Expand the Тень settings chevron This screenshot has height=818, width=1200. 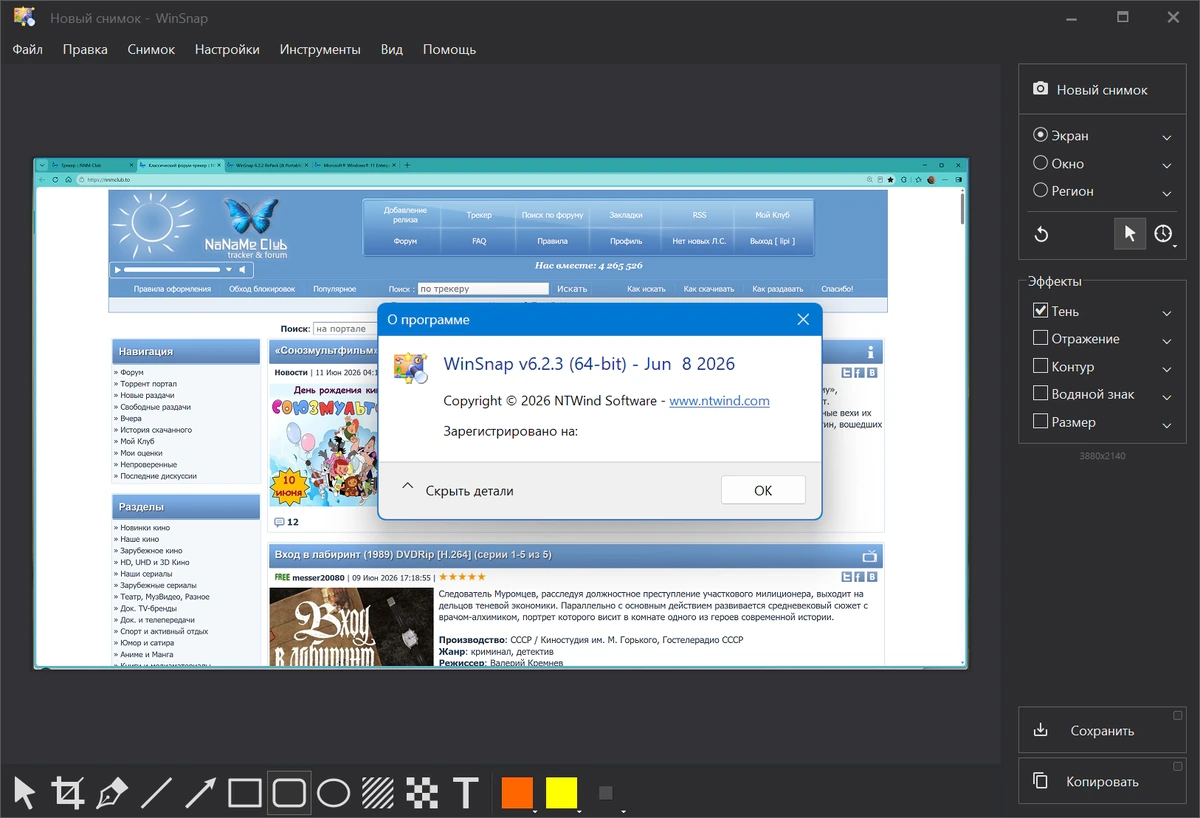pos(1167,313)
